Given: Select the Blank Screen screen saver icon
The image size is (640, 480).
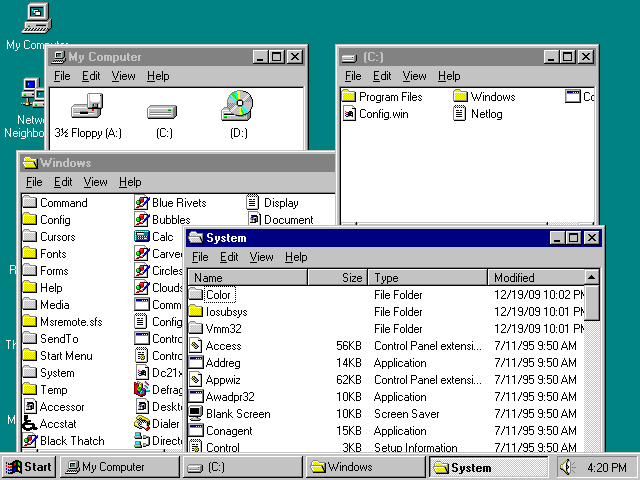Looking at the screenshot, I should pos(196,413).
